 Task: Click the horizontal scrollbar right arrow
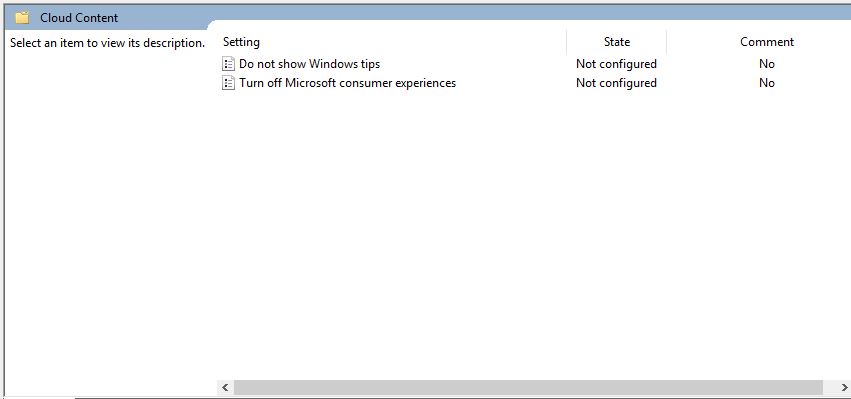pyautogui.click(x=843, y=388)
